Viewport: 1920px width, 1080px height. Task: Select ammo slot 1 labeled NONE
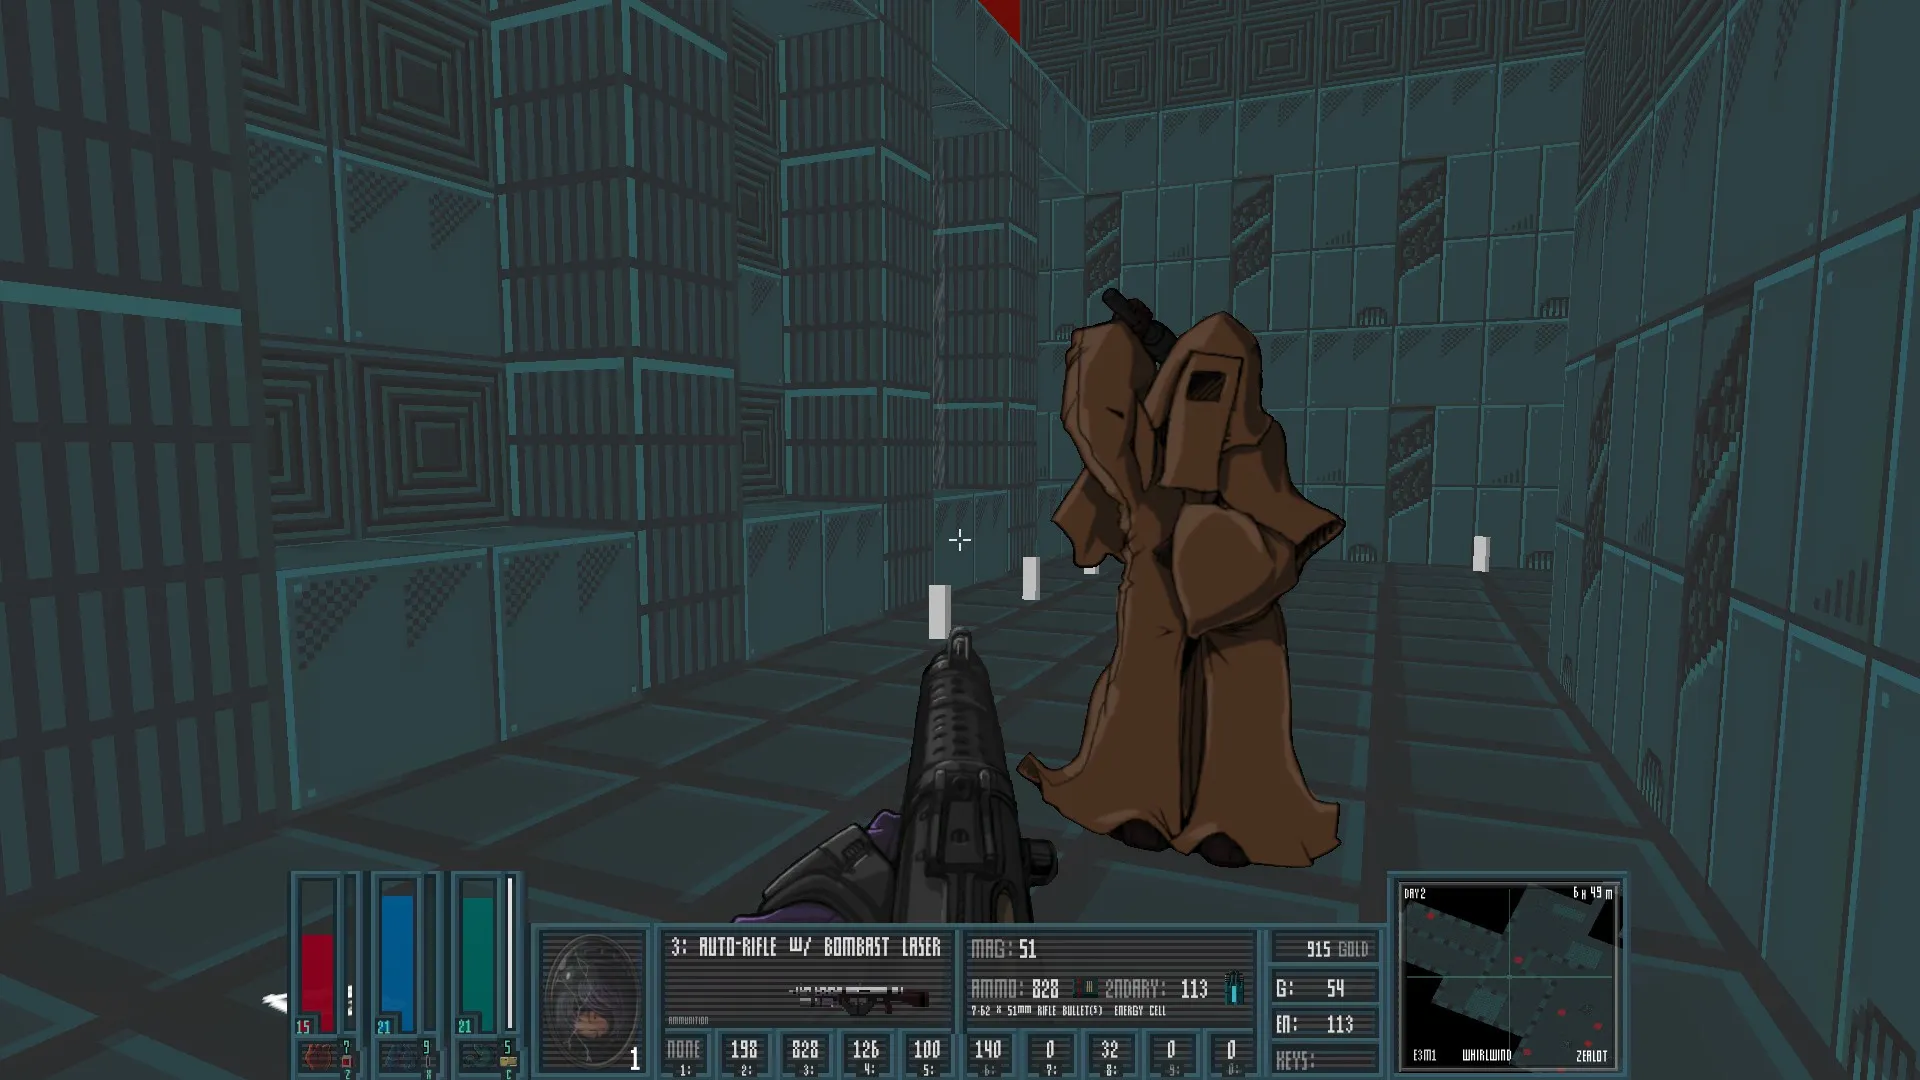click(684, 1055)
